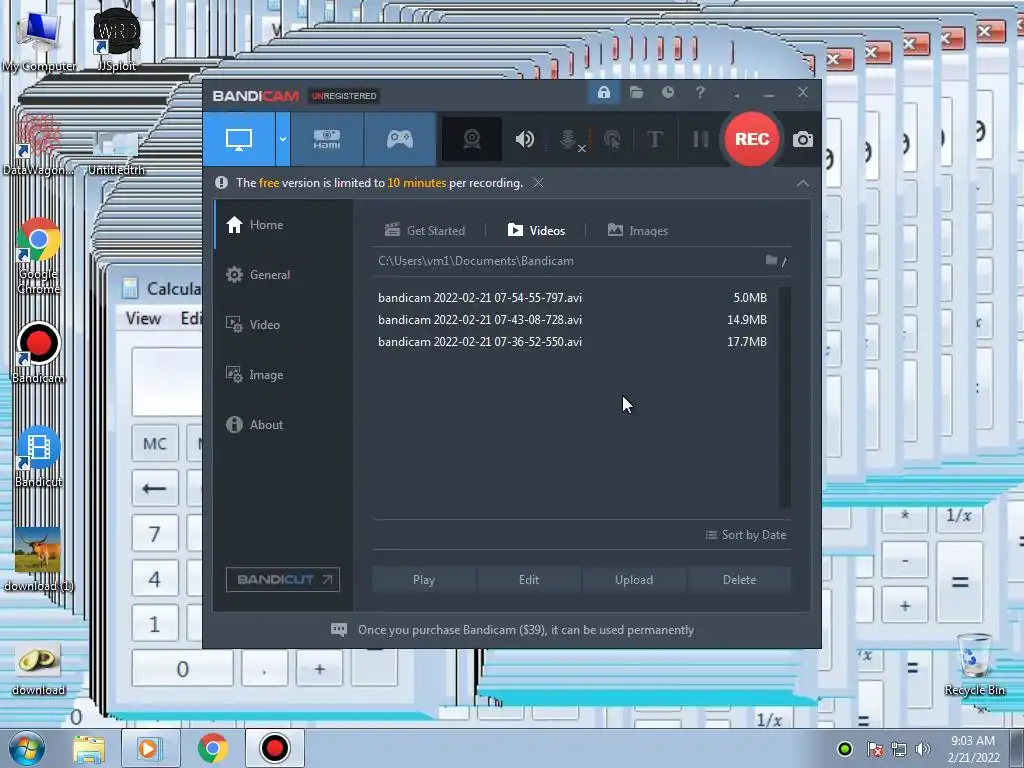Dismiss the free version notice
The height and width of the screenshot is (768, 1024).
pos(538,183)
